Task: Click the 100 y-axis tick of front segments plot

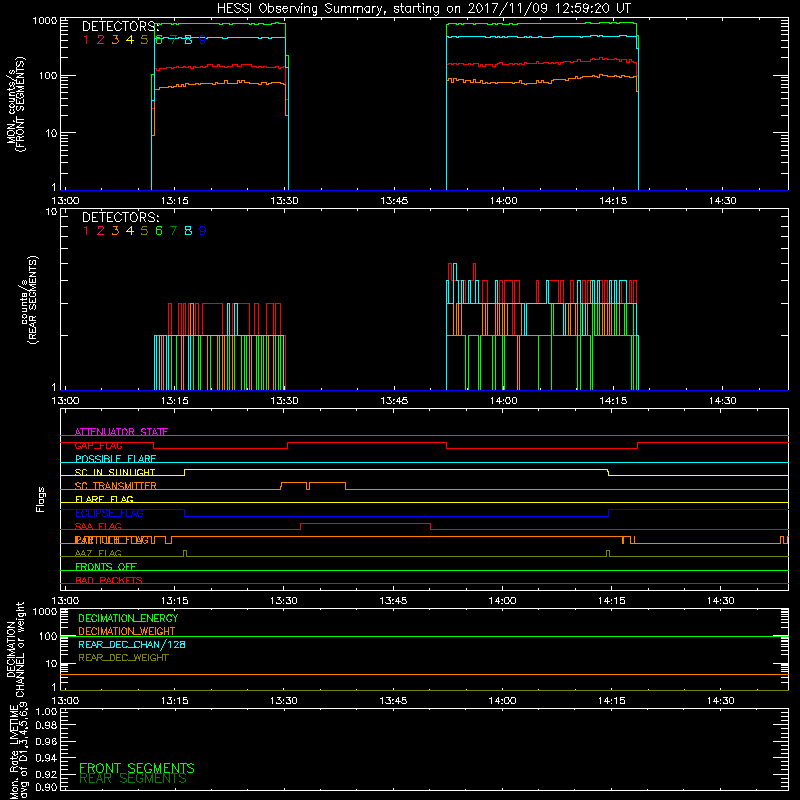Action: click(48, 76)
